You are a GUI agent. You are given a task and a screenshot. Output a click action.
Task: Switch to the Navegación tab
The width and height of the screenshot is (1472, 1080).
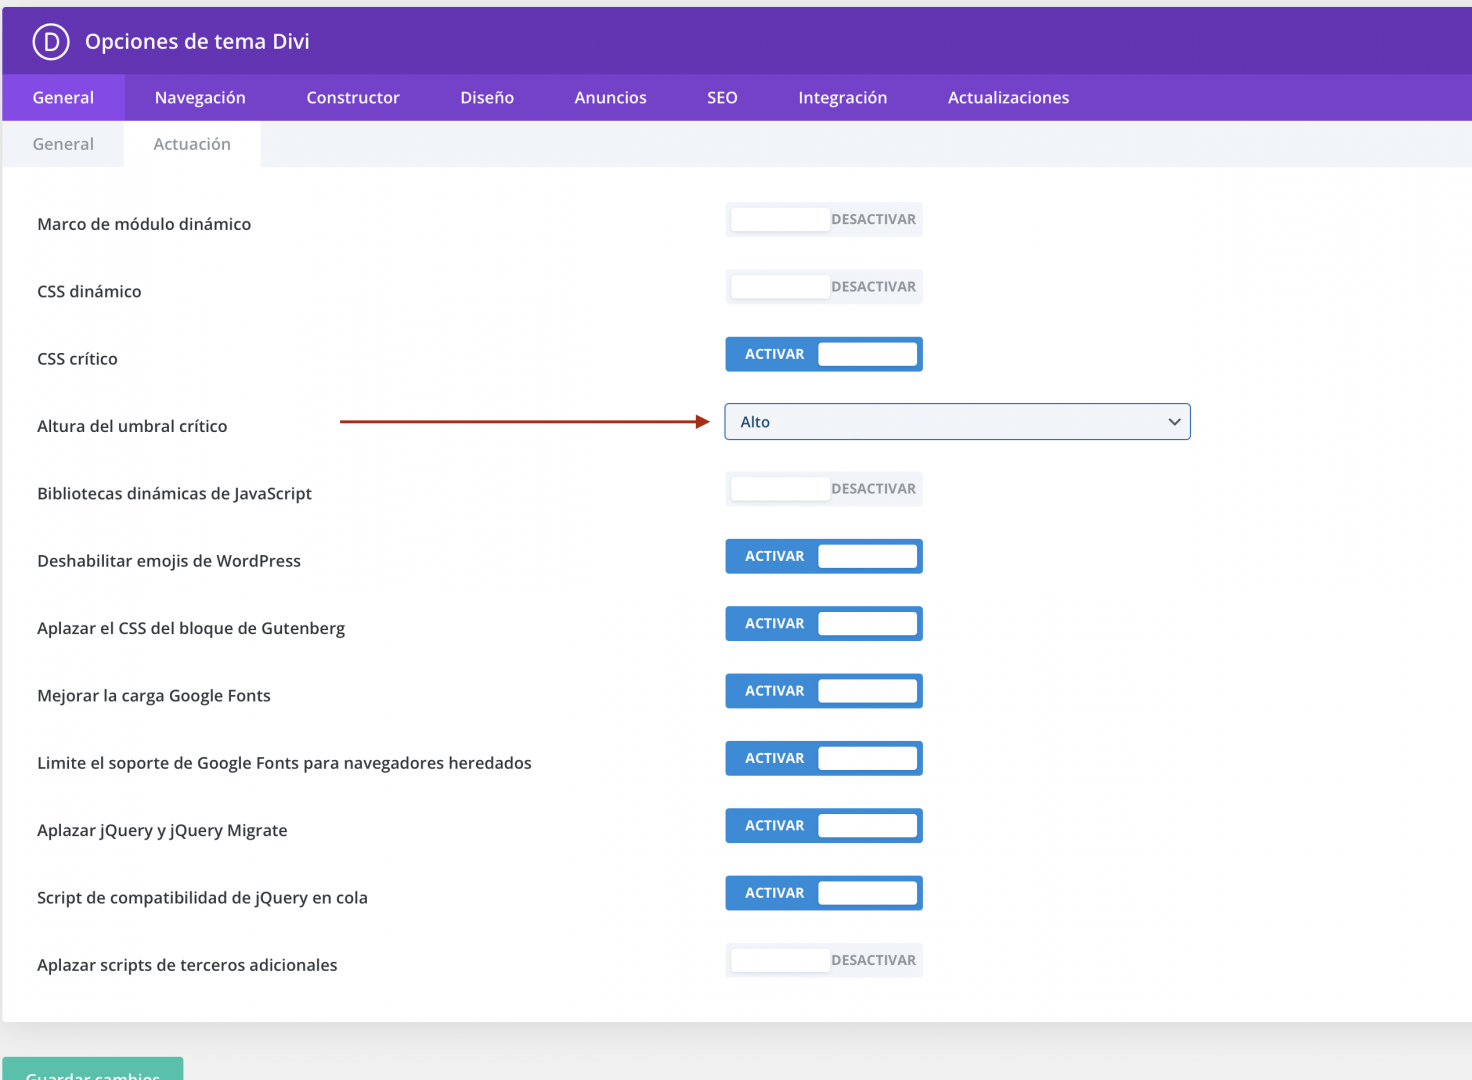tap(200, 98)
